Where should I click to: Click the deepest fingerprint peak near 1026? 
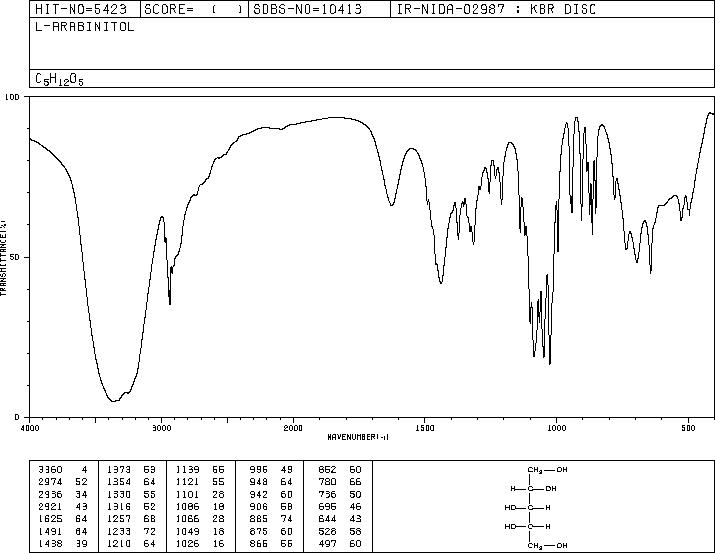[550, 362]
